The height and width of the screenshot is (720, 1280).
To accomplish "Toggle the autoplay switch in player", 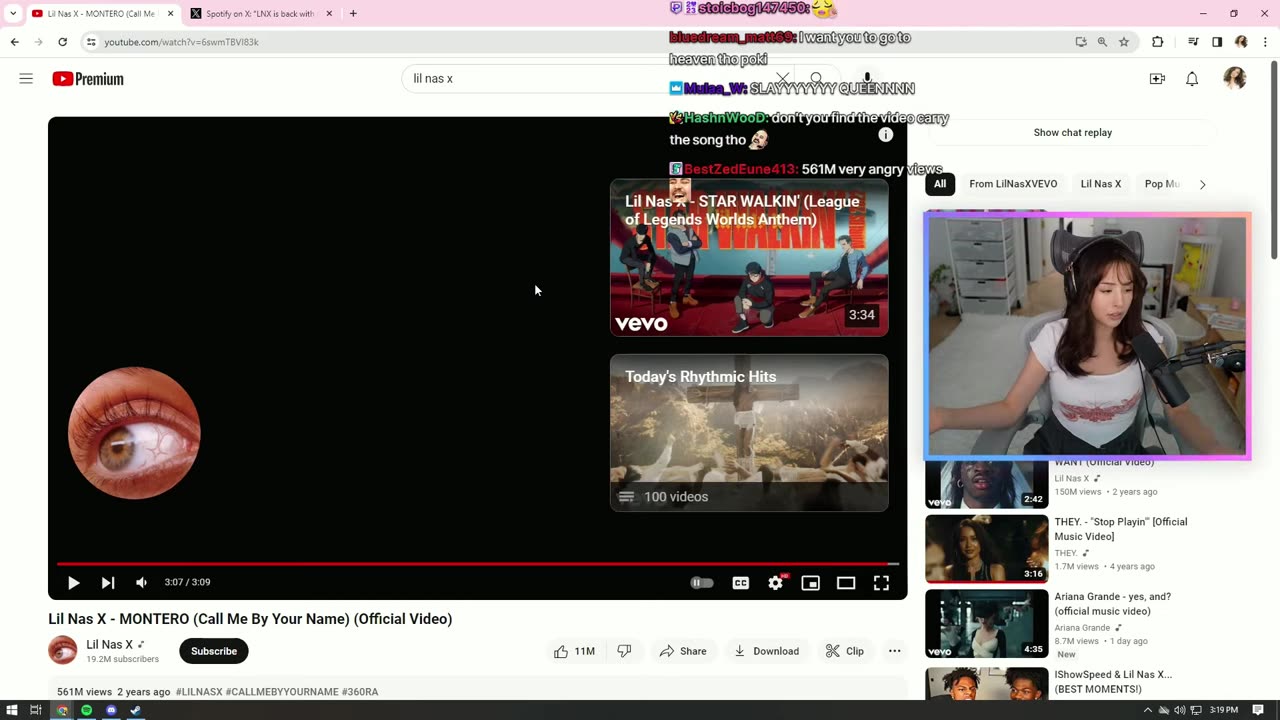I will click(702, 583).
